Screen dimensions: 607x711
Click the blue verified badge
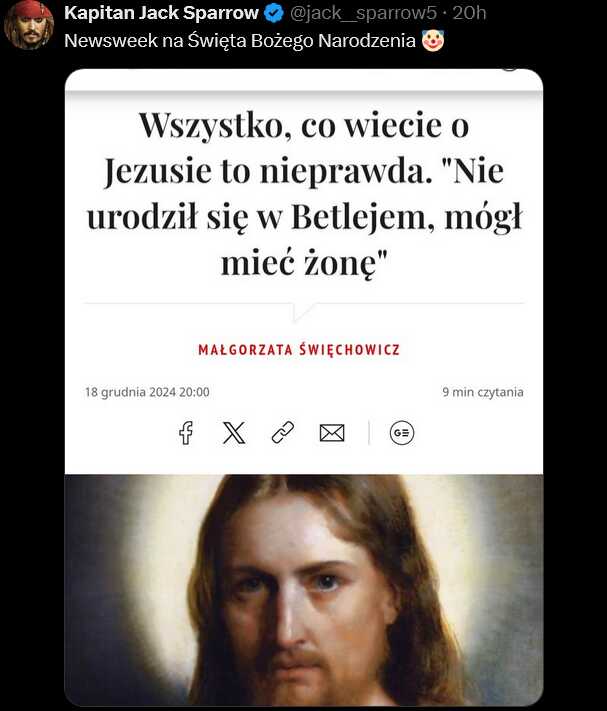(x=273, y=13)
